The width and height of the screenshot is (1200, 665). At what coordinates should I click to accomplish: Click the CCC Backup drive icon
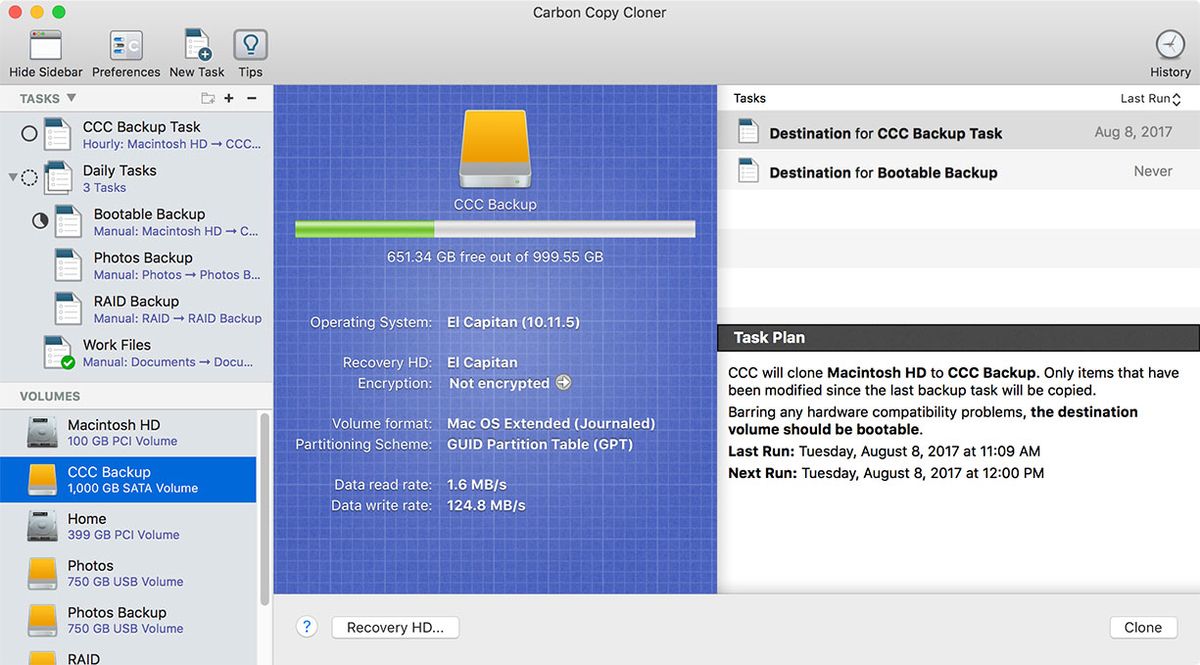[494, 150]
